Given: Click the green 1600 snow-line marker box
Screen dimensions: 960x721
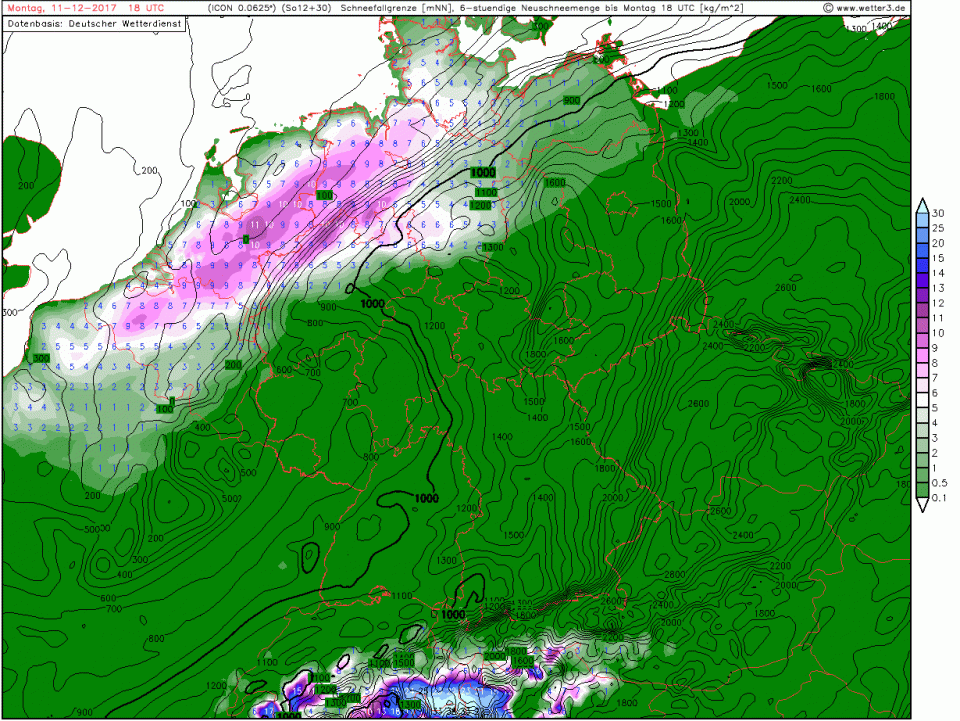Looking at the screenshot, I should tap(555, 182).
